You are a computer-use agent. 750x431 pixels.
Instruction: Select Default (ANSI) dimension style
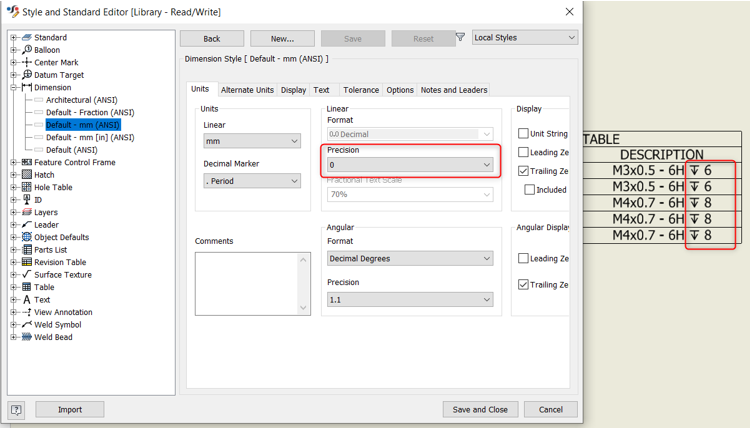pos(72,150)
